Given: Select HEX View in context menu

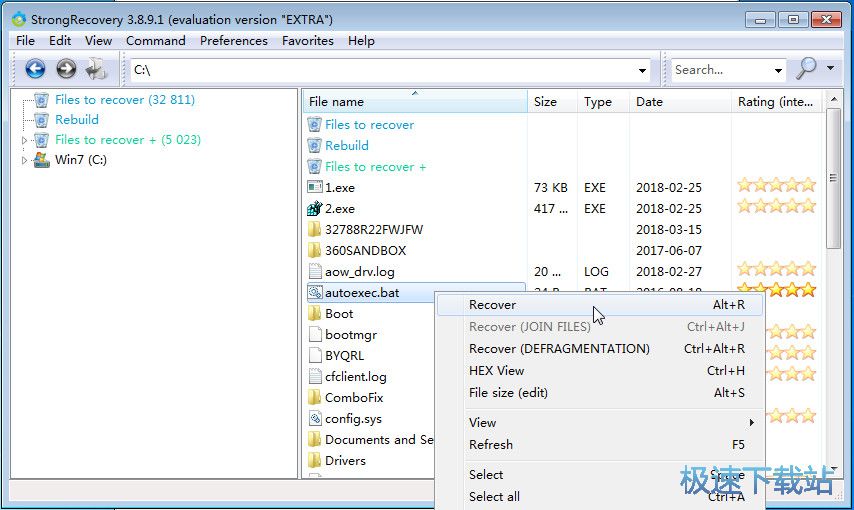Looking at the screenshot, I should click(x=497, y=371).
